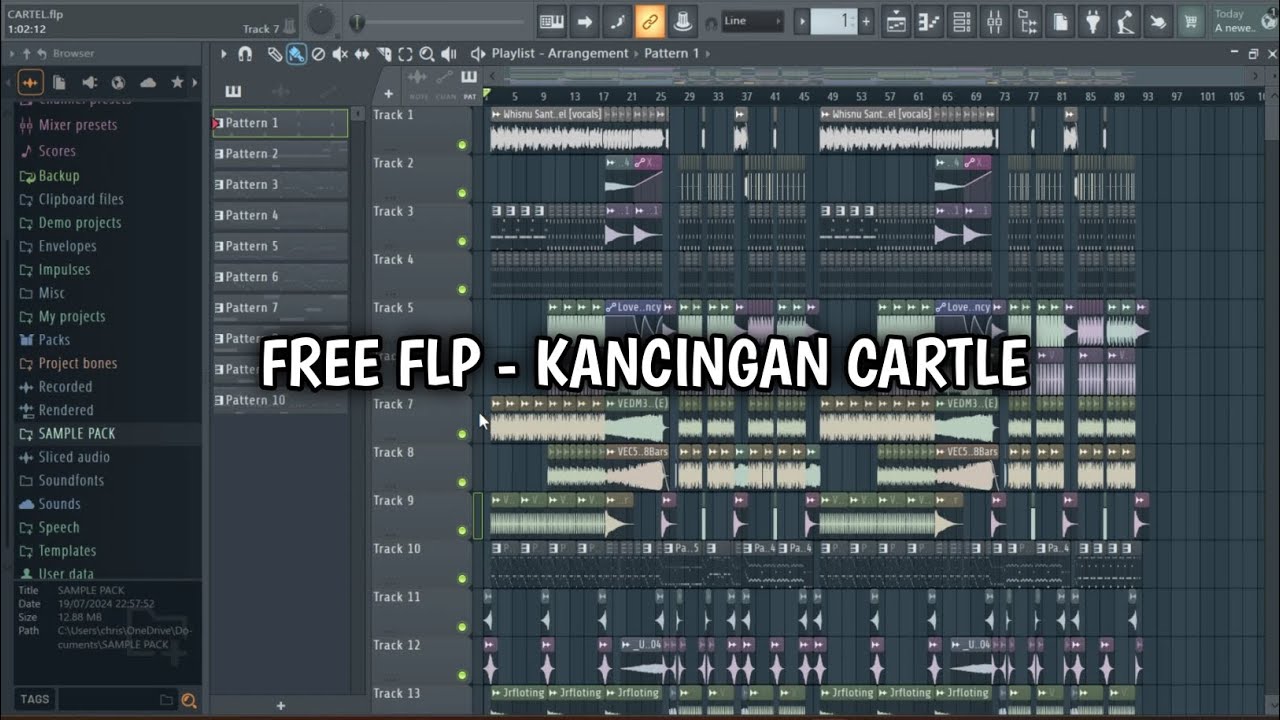Mute Track 8 with its green light
This screenshot has width=1280, height=720.
[x=462, y=482]
